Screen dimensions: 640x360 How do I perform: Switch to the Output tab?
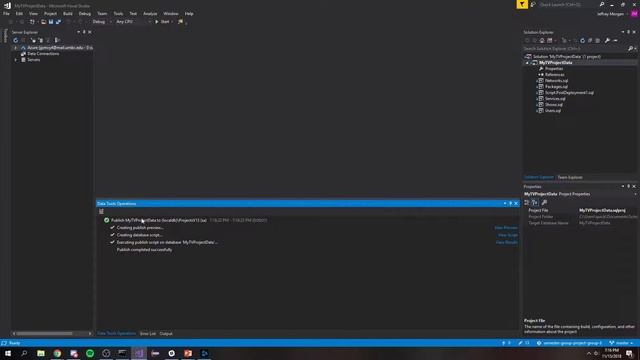point(166,333)
